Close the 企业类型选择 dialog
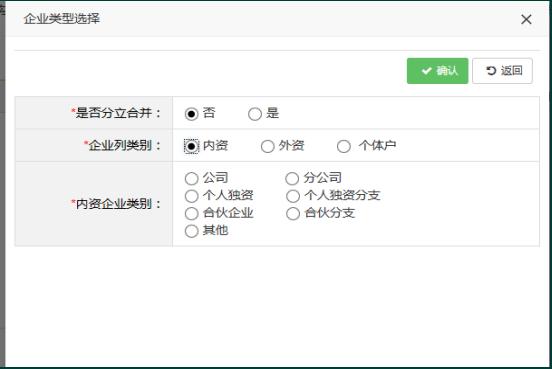This screenshot has height=369, width=552. tap(526, 19)
